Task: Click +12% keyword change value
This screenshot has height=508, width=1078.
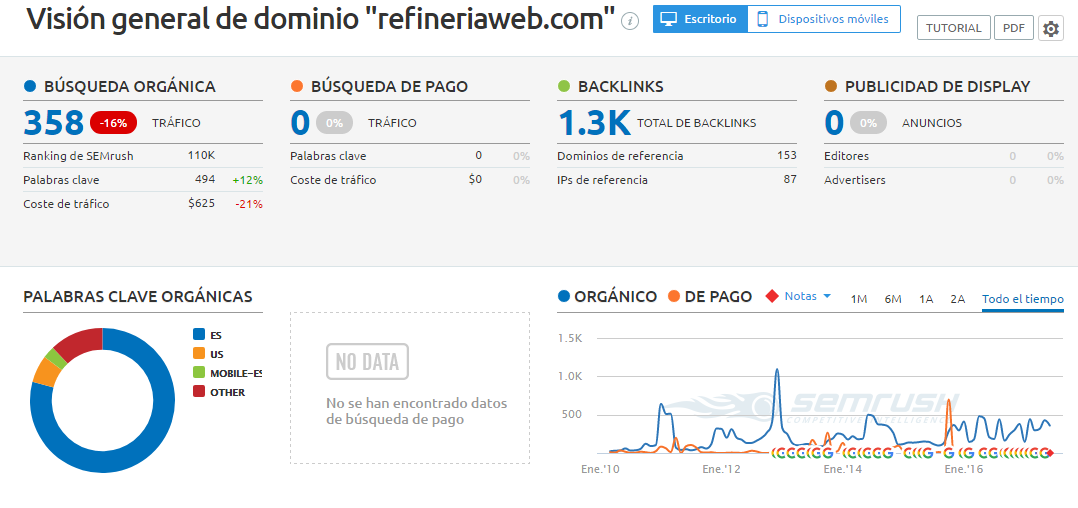Action: coord(248,180)
